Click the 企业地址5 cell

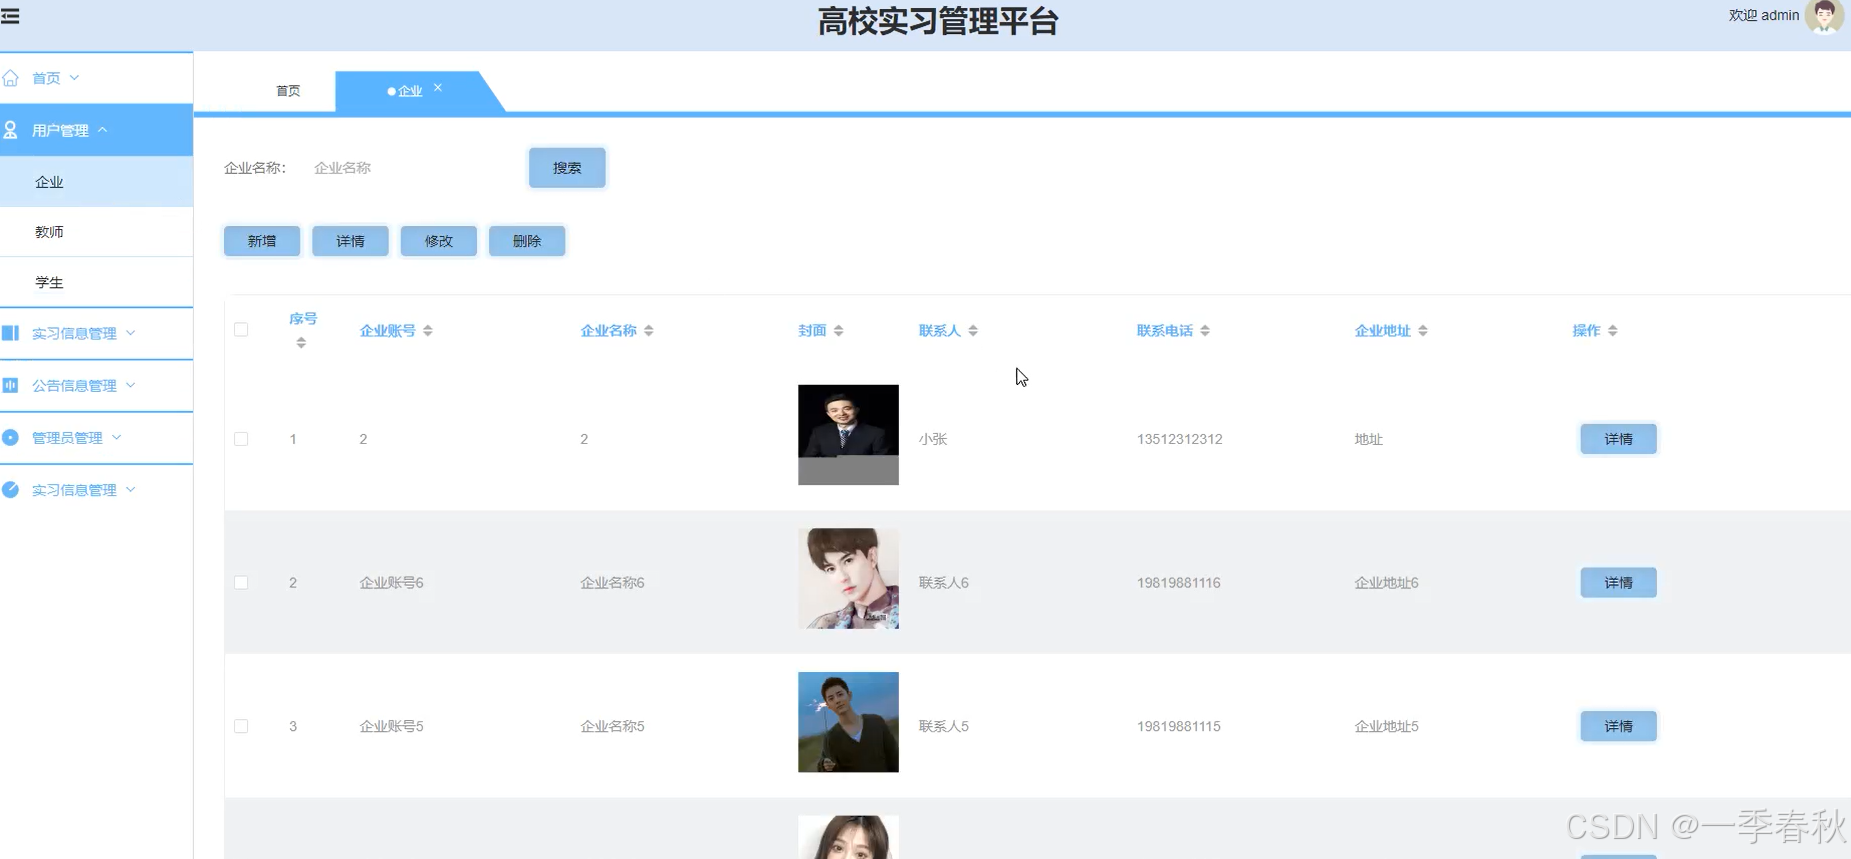click(x=1387, y=726)
